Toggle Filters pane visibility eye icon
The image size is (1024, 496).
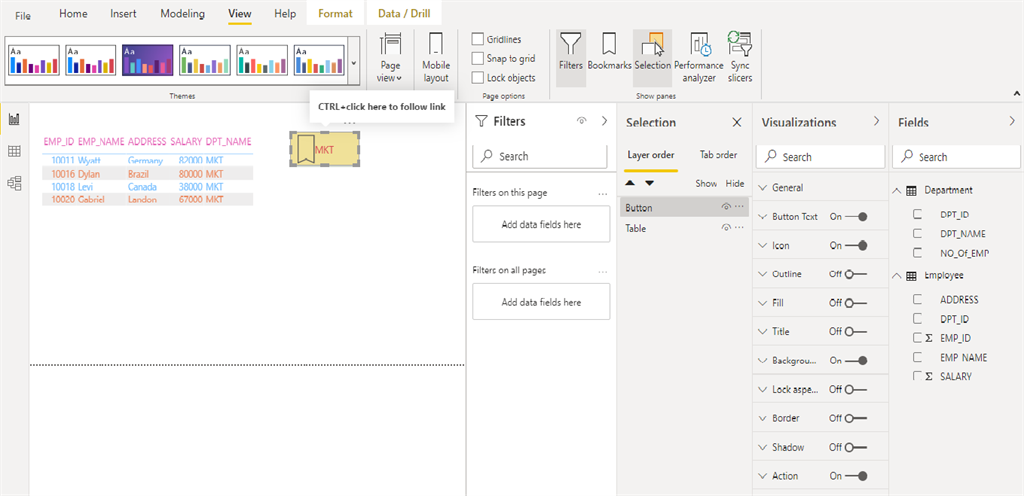tap(581, 121)
